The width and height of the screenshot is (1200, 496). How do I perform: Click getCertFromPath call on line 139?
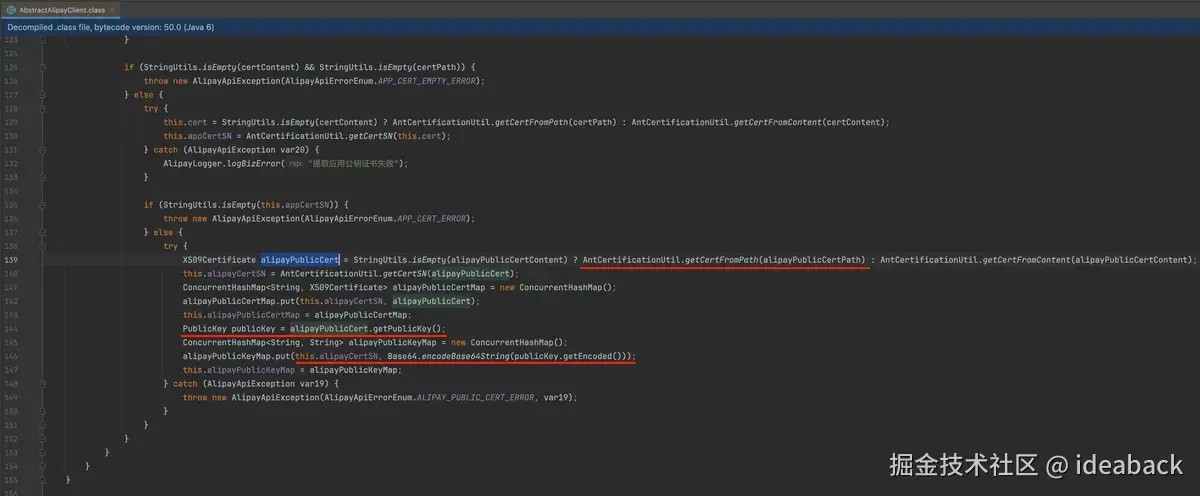point(720,259)
